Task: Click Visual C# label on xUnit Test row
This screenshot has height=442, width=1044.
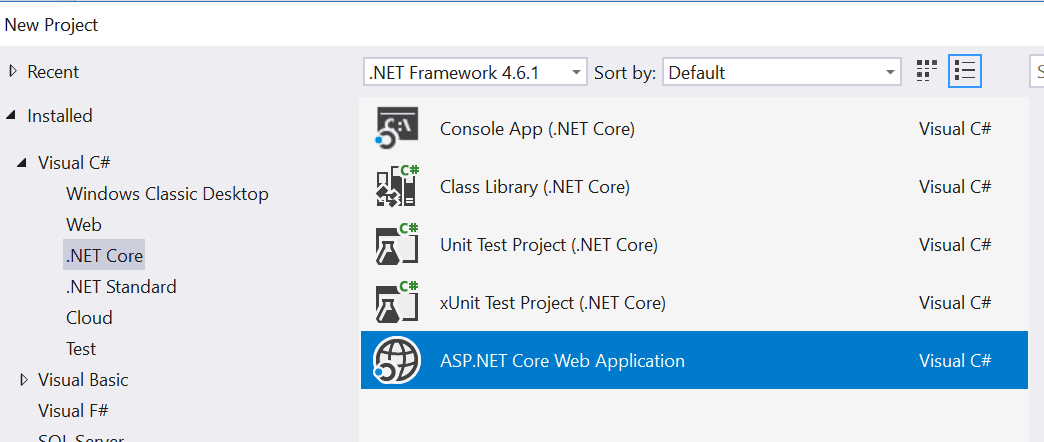Action: click(x=955, y=303)
